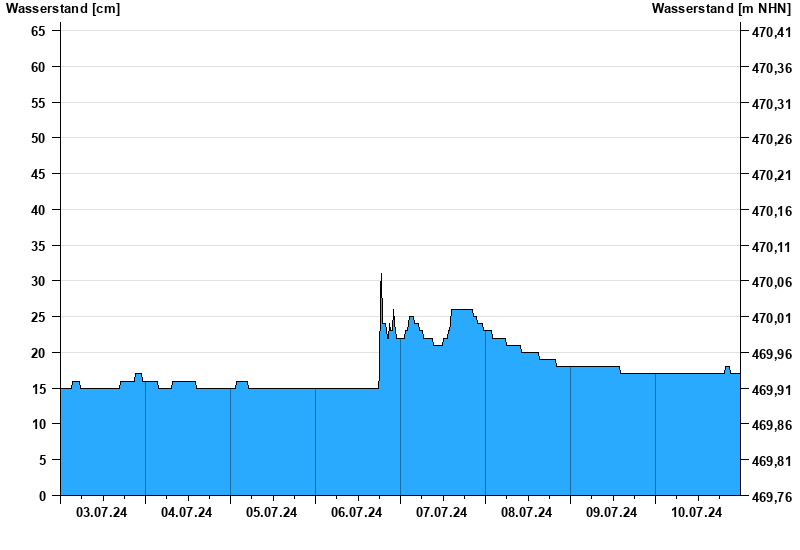
Task: Select the 35 cm axis label
Action: click(x=38, y=246)
